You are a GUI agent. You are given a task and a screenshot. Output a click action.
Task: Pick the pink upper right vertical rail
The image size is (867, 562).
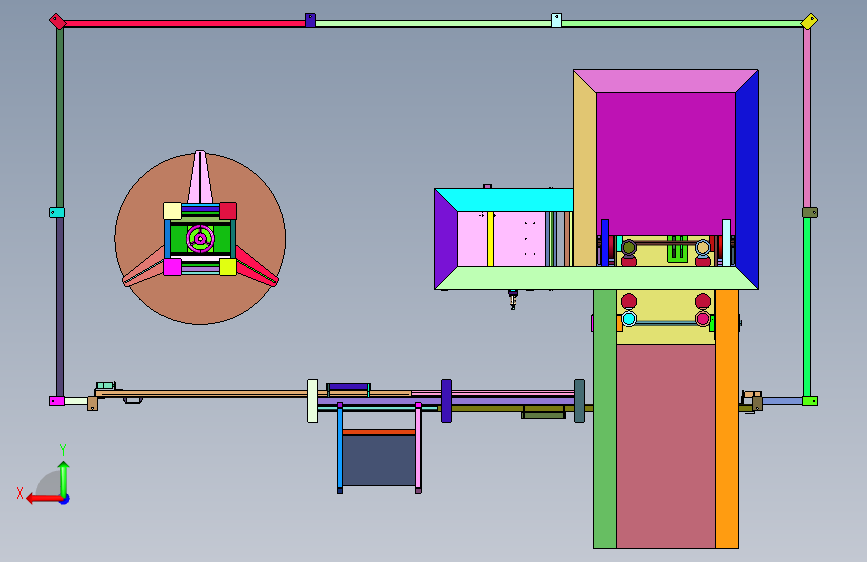(x=807, y=118)
